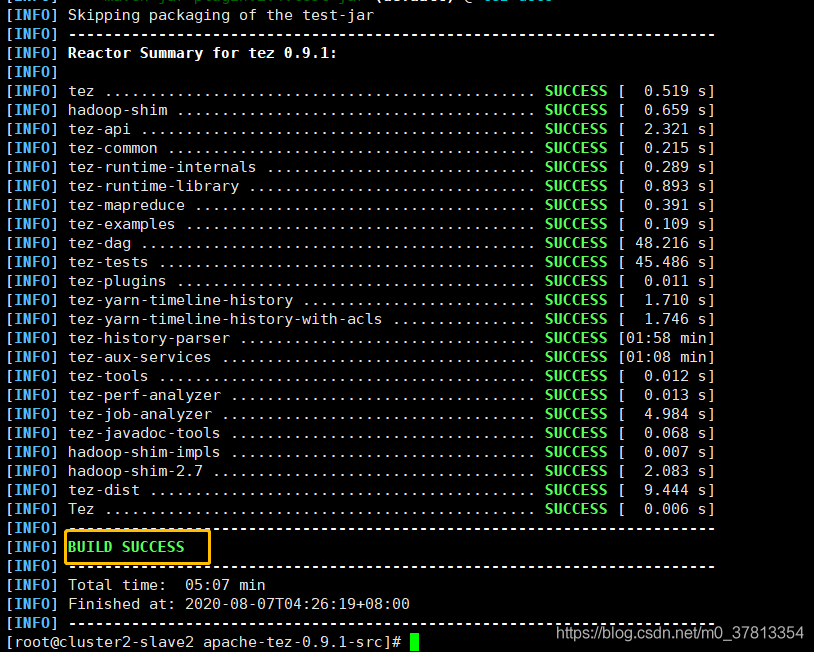Viewport: 814px width, 652px height.
Task: Click the 'hadoop-shim' module name
Action: (118, 111)
